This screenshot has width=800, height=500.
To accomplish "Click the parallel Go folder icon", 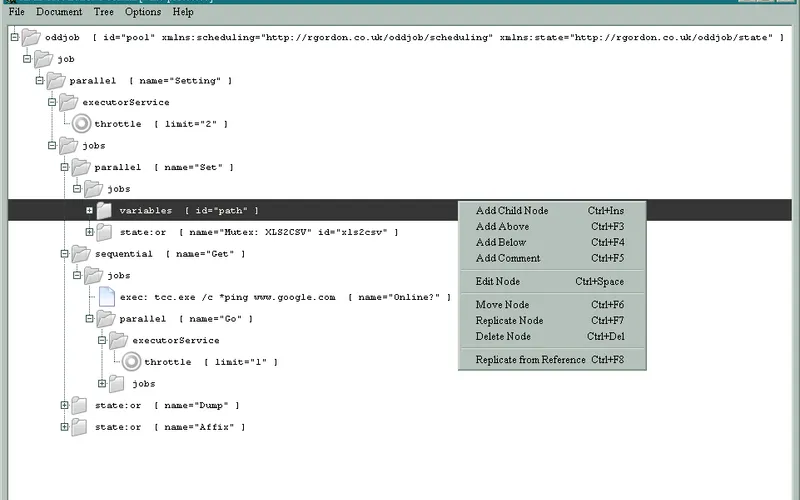I will tap(106, 318).
